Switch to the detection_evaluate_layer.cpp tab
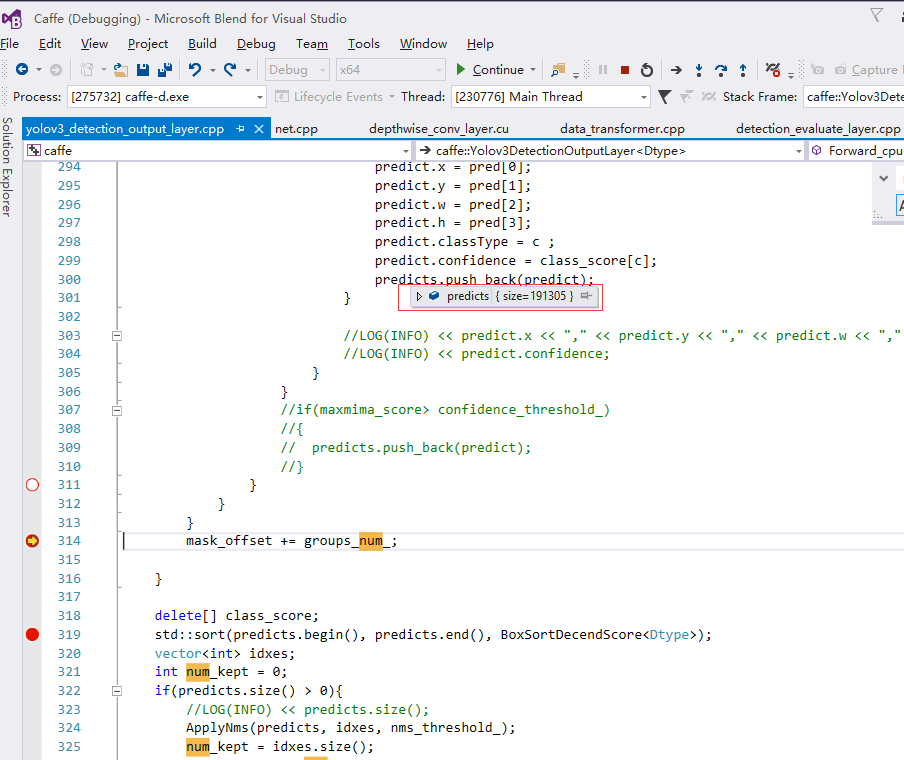Image resolution: width=904 pixels, height=760 pixels. point(818,129)
